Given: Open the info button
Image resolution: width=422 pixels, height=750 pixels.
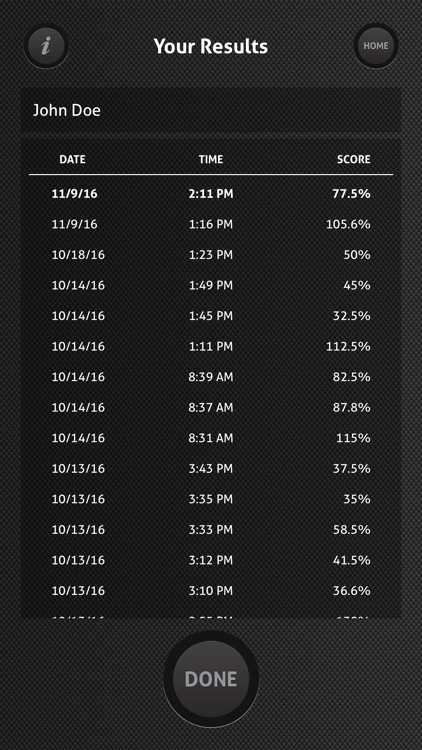Looking at the screenshot, I should point(46,46).
